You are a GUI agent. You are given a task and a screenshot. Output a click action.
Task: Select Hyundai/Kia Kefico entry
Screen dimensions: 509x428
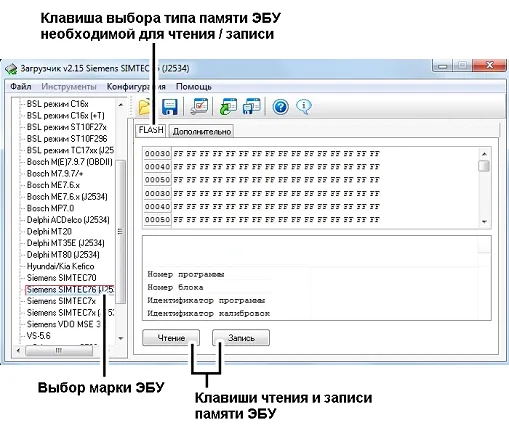[x=60, y=266]
